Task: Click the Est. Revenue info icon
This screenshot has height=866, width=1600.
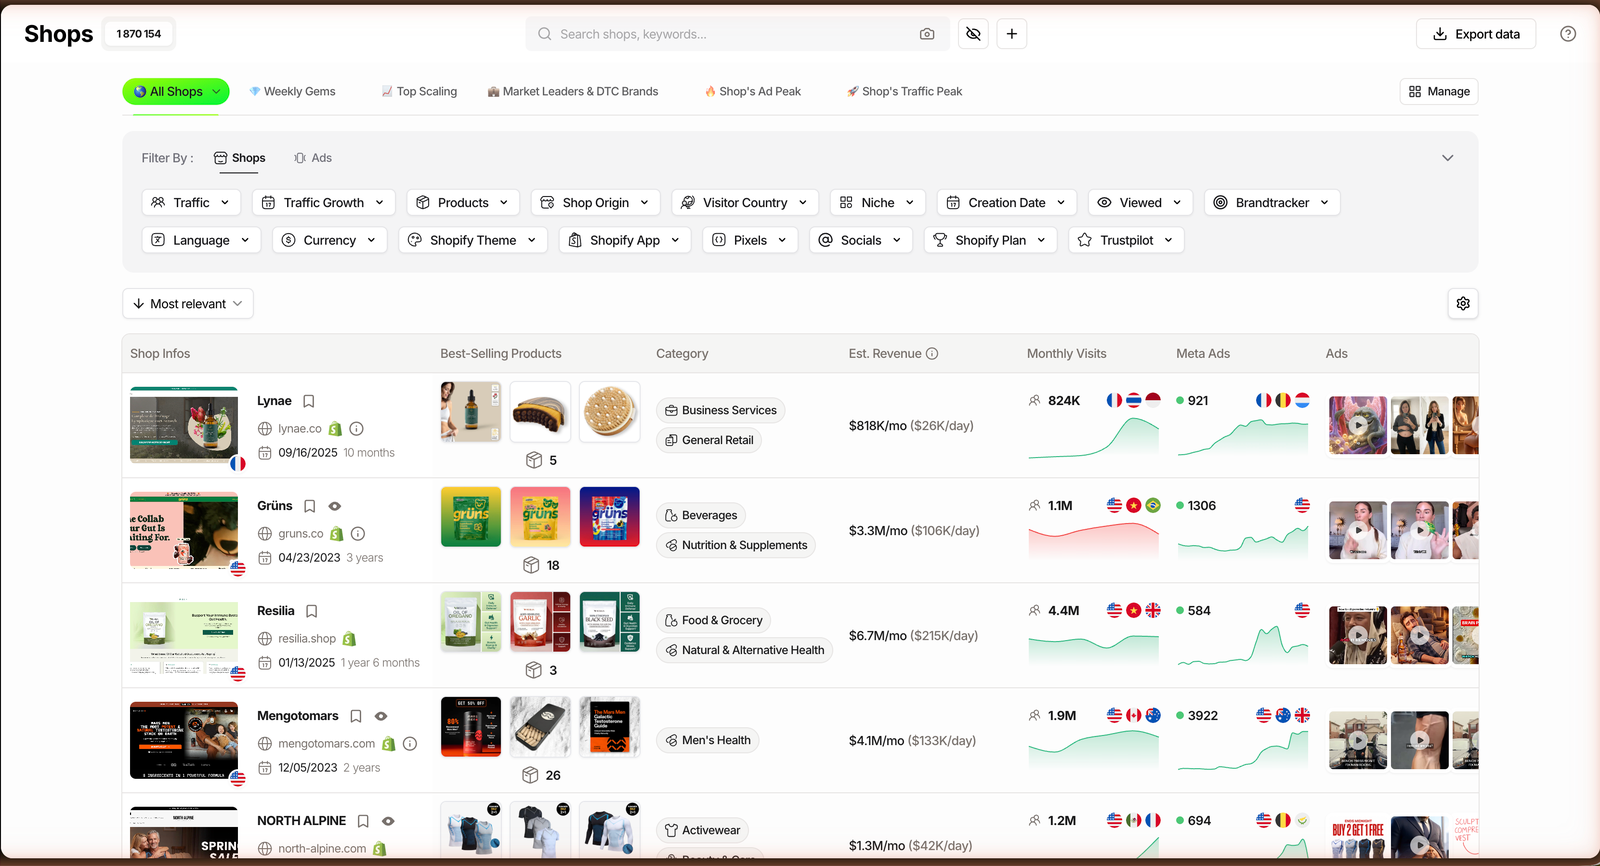Action: [x=932, y=354]
